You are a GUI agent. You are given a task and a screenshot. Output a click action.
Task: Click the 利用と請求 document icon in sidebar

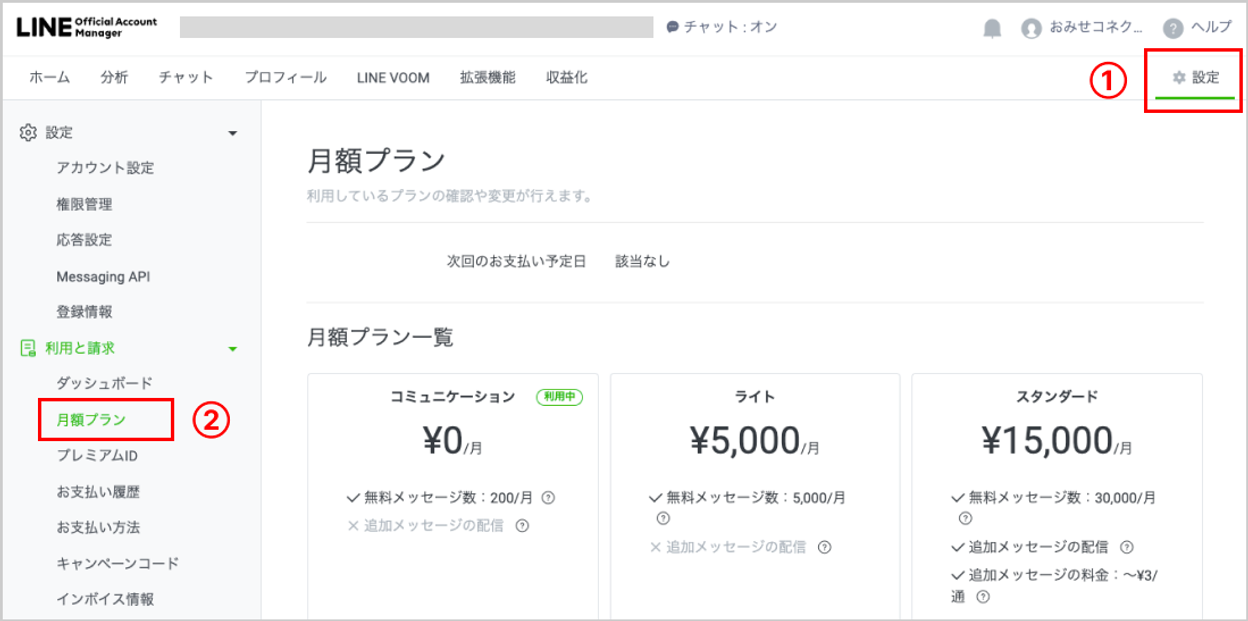pyautogui.click(x=28, y=348)
